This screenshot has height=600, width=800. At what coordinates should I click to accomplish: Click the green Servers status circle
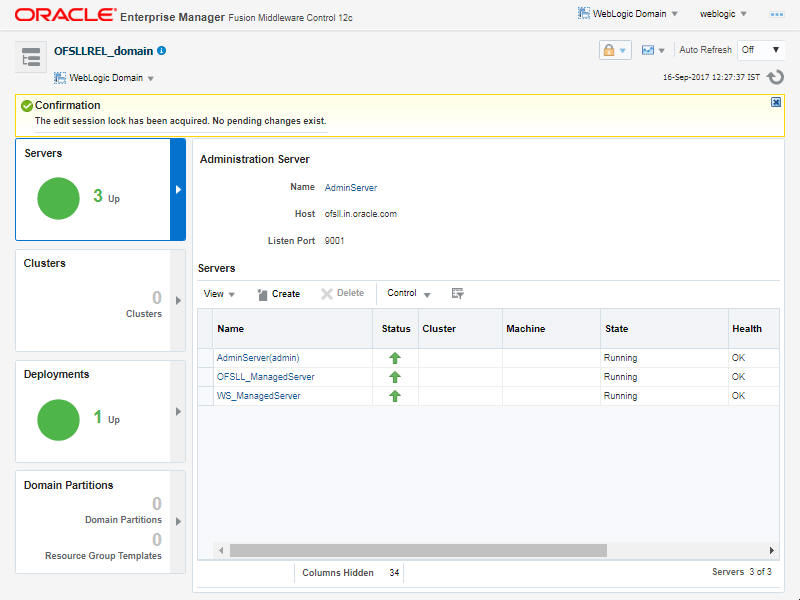pyautogui.click(x=58, y=198)
